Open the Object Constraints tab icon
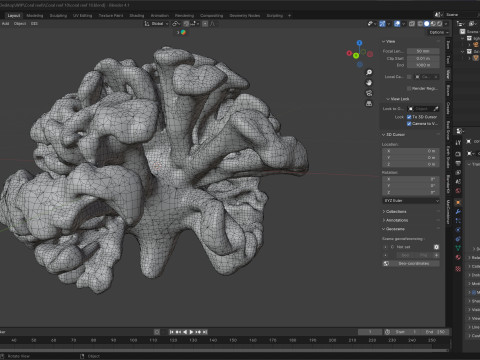The image size is (480, 360). [x=458, y=239]
